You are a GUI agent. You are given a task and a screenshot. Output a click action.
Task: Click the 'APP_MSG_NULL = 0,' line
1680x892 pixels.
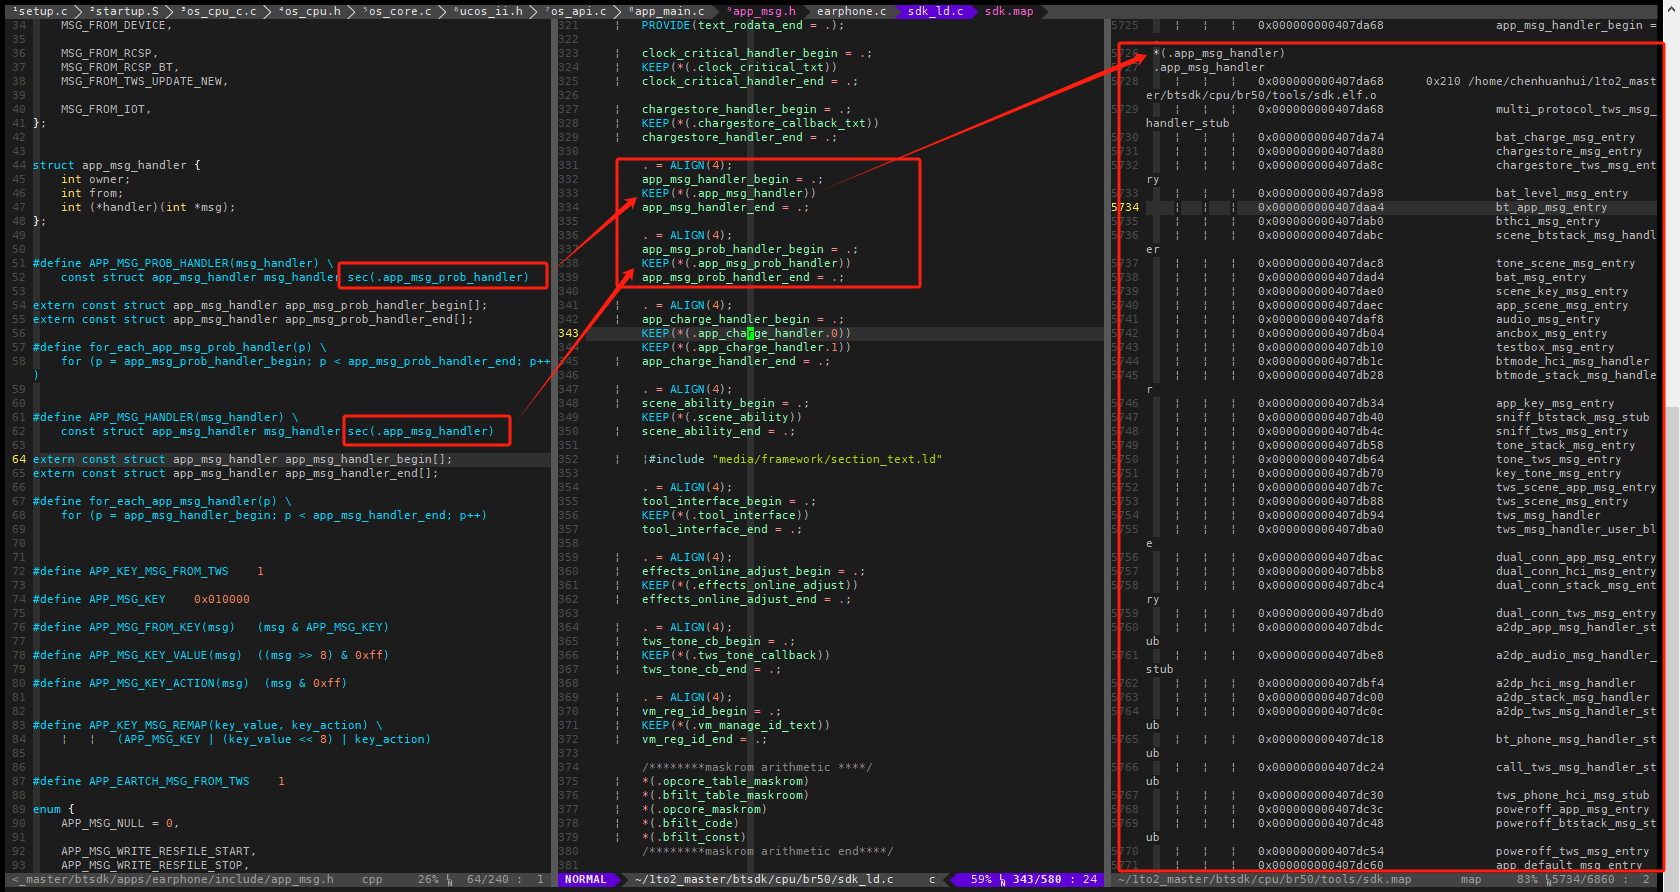120,824
